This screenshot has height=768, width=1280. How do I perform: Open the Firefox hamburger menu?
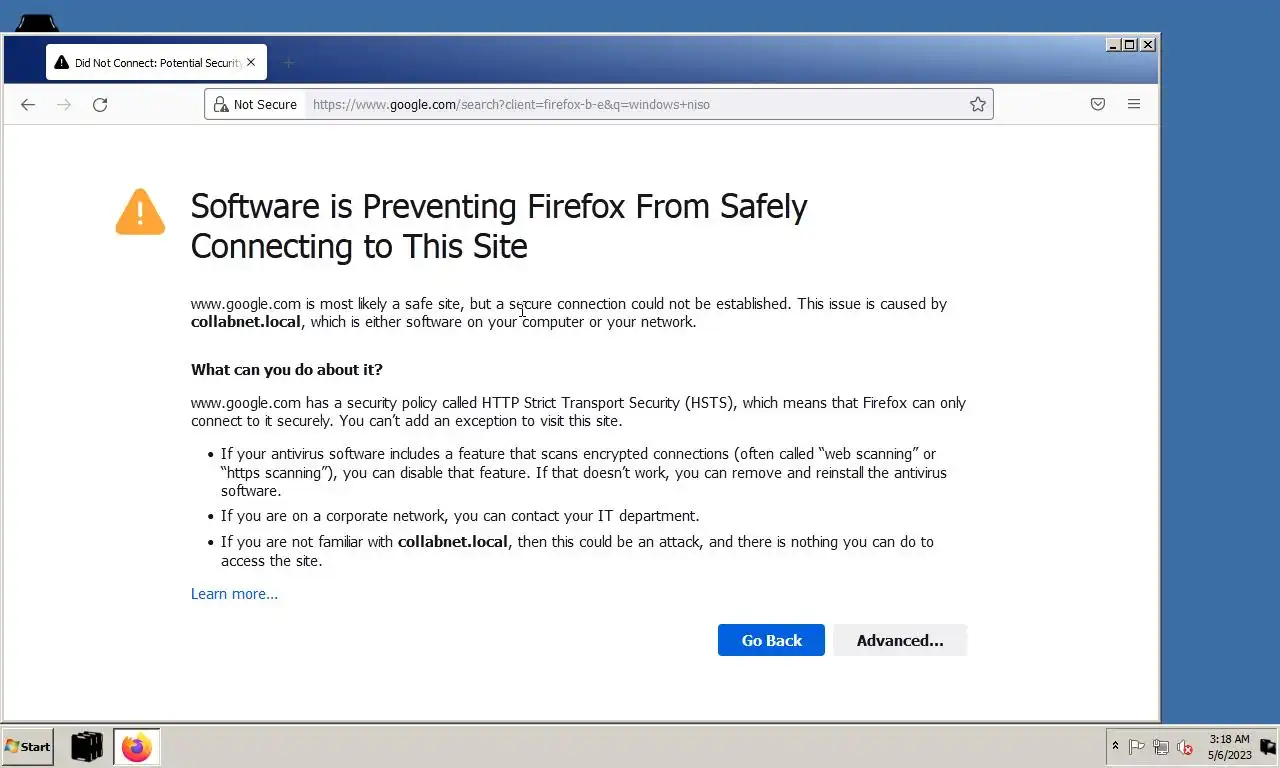[1134, 104]
